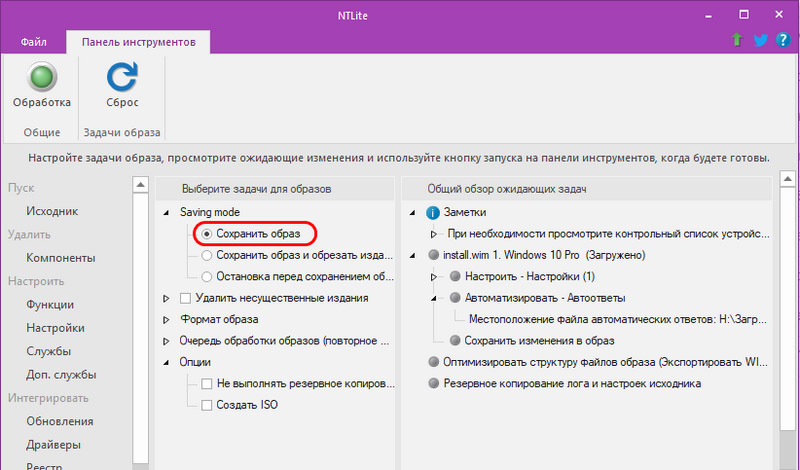Click gray status dot beside install.wim
This screenshot has width=800, height=470.
click(x=434, y=255)
